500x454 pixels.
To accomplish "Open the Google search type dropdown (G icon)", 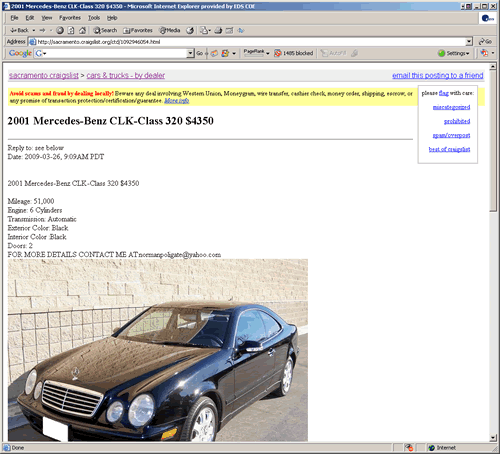I will [x=41, y=53].
